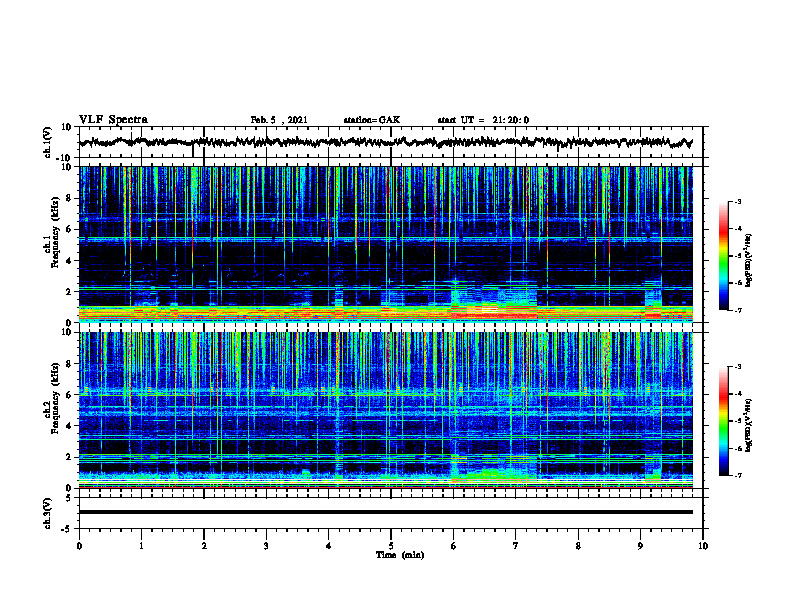
Task: Click the green emission patch near minute 6.5 in ch.2 spectrogram
Action: pyautogui.click(x=492, y=474)
